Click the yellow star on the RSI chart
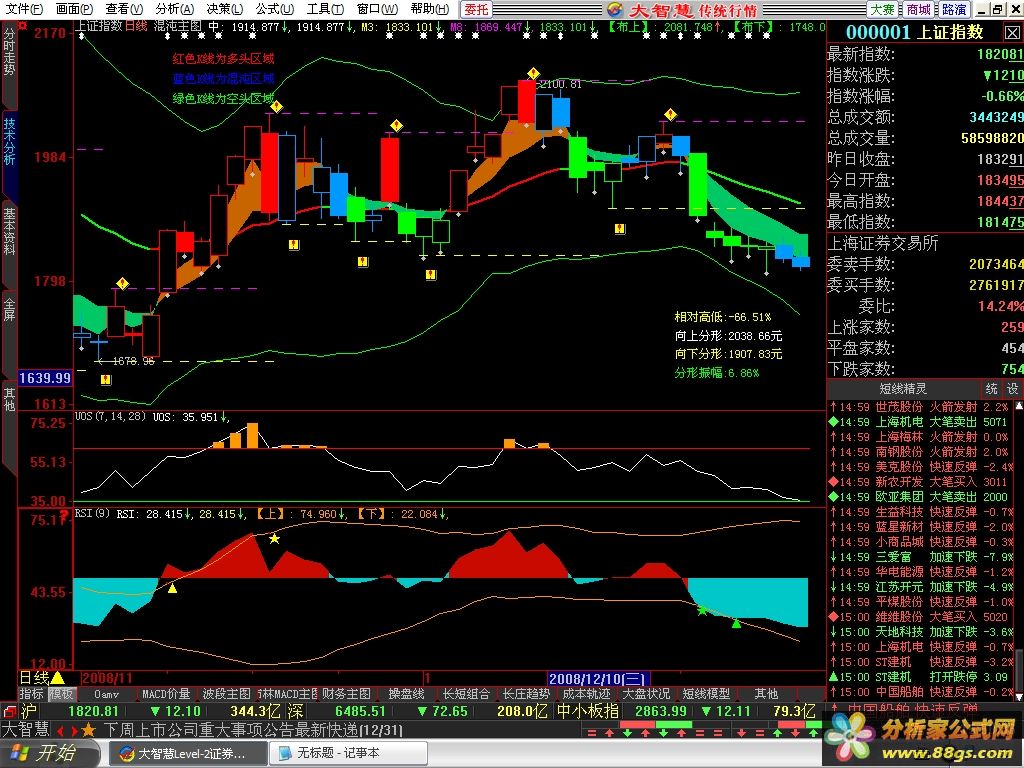The width and height of the screenshot is (1024, 768). (274, 539)
